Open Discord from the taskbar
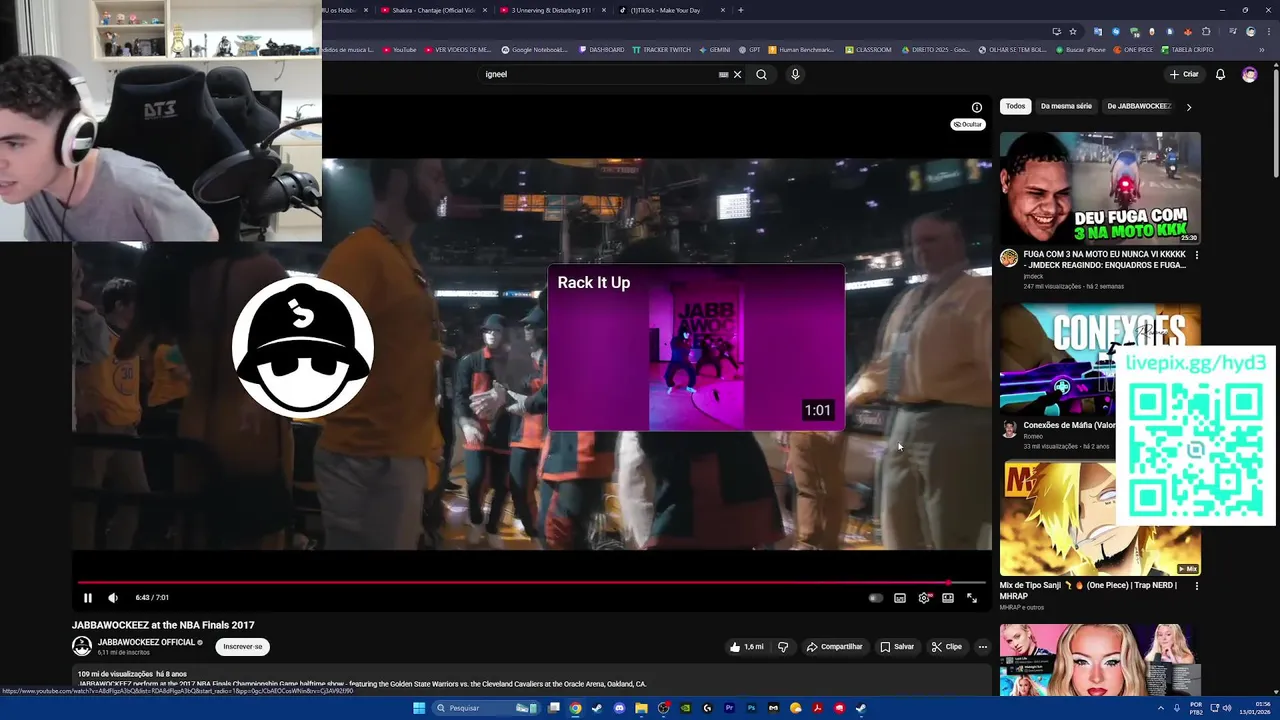Viewport: 1280px width, 720px height. click(x=620, y=708)
